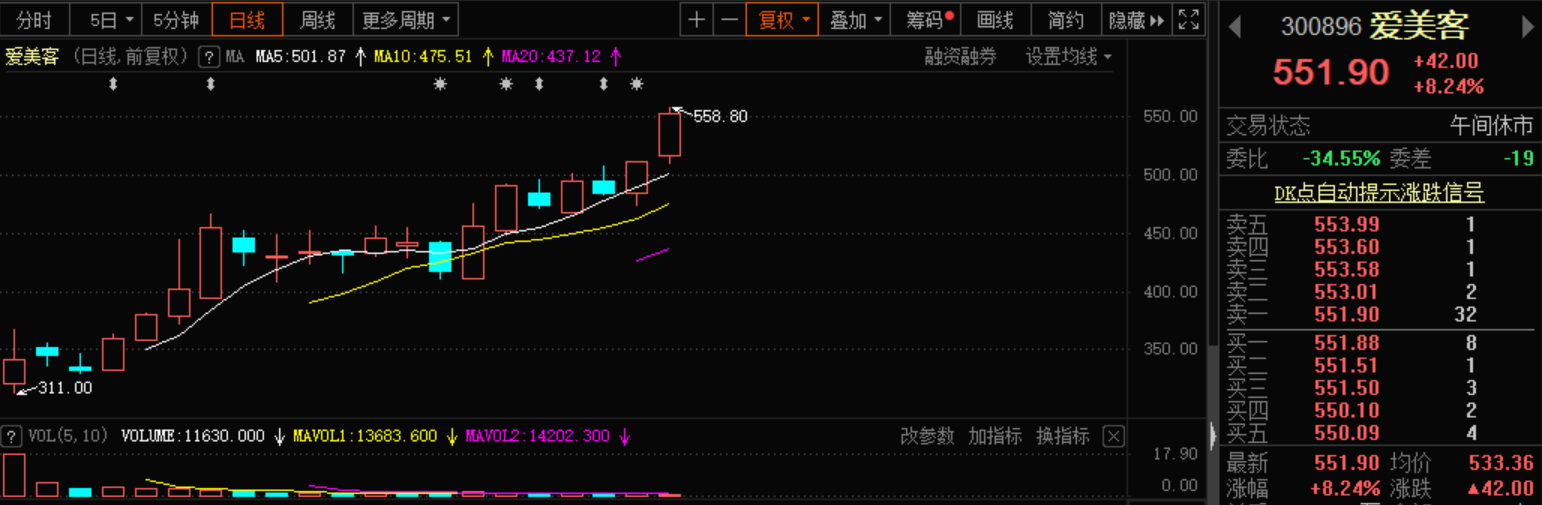
Task: Go to next stock with right arrow
Action: tap(1527, 27)
